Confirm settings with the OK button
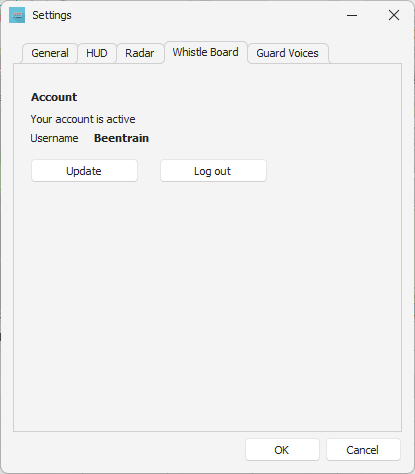This screenshot has width=415, height=474. [282, 450]
